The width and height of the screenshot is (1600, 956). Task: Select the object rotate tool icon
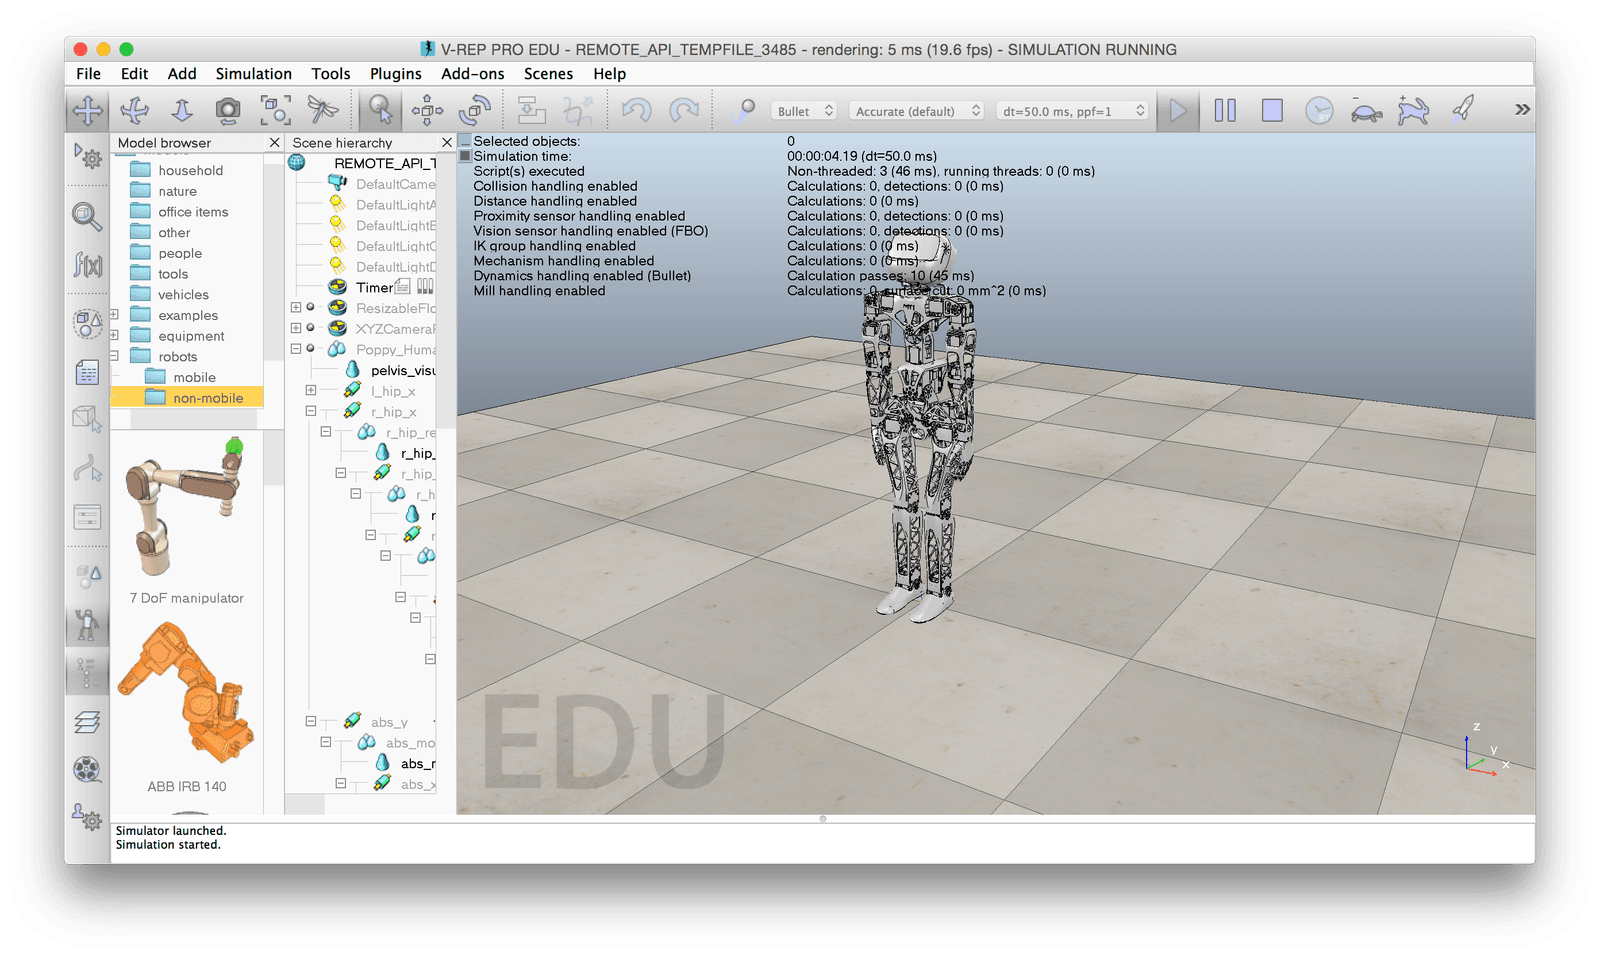point(475,110)
